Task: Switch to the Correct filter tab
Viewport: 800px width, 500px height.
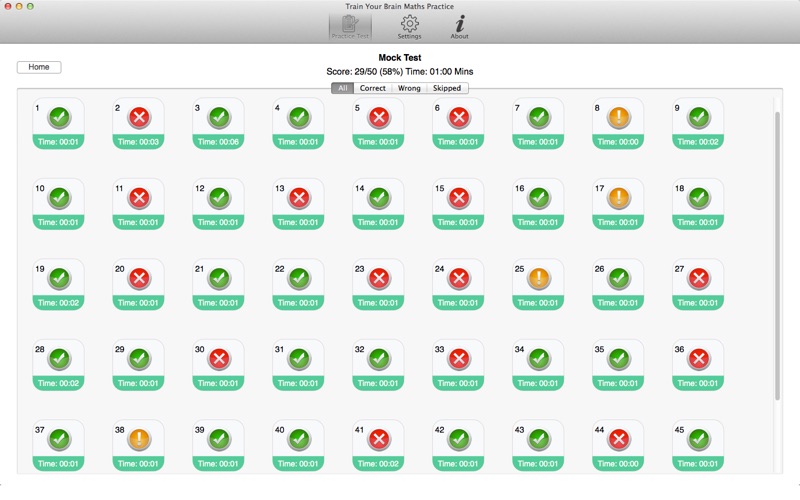Action: [x=372, y=88]
